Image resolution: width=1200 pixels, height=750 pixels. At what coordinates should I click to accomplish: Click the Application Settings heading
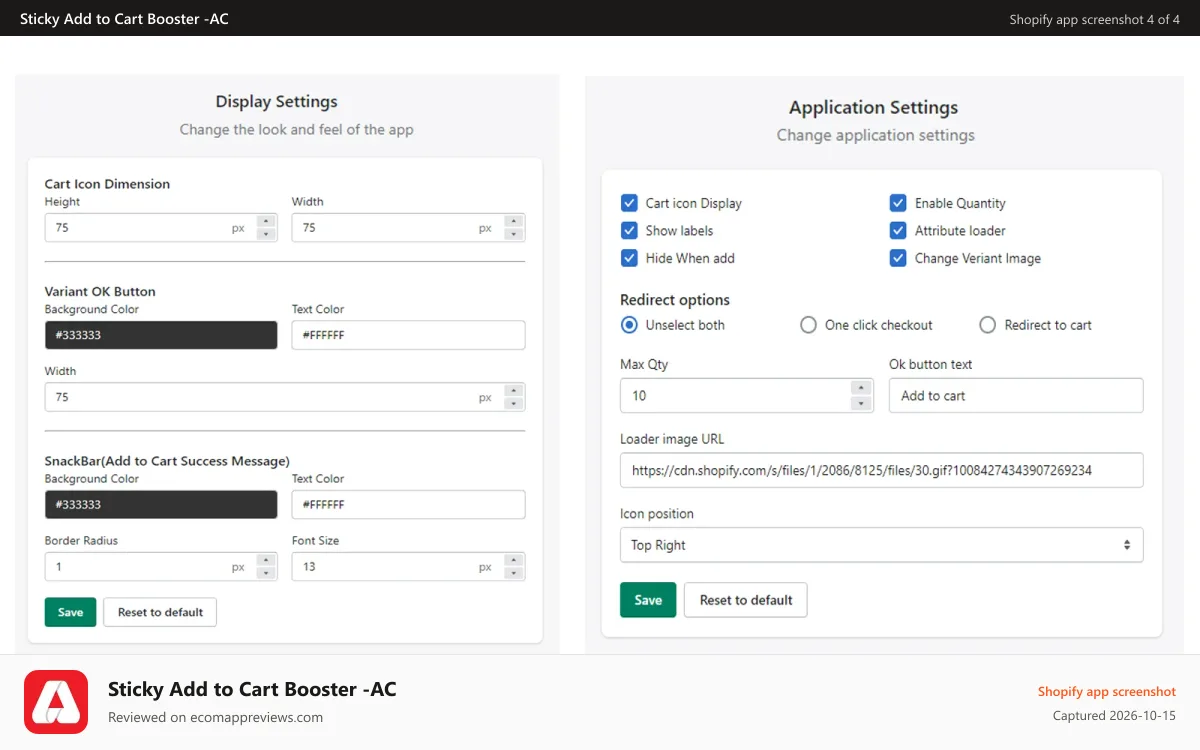[873, 108]
